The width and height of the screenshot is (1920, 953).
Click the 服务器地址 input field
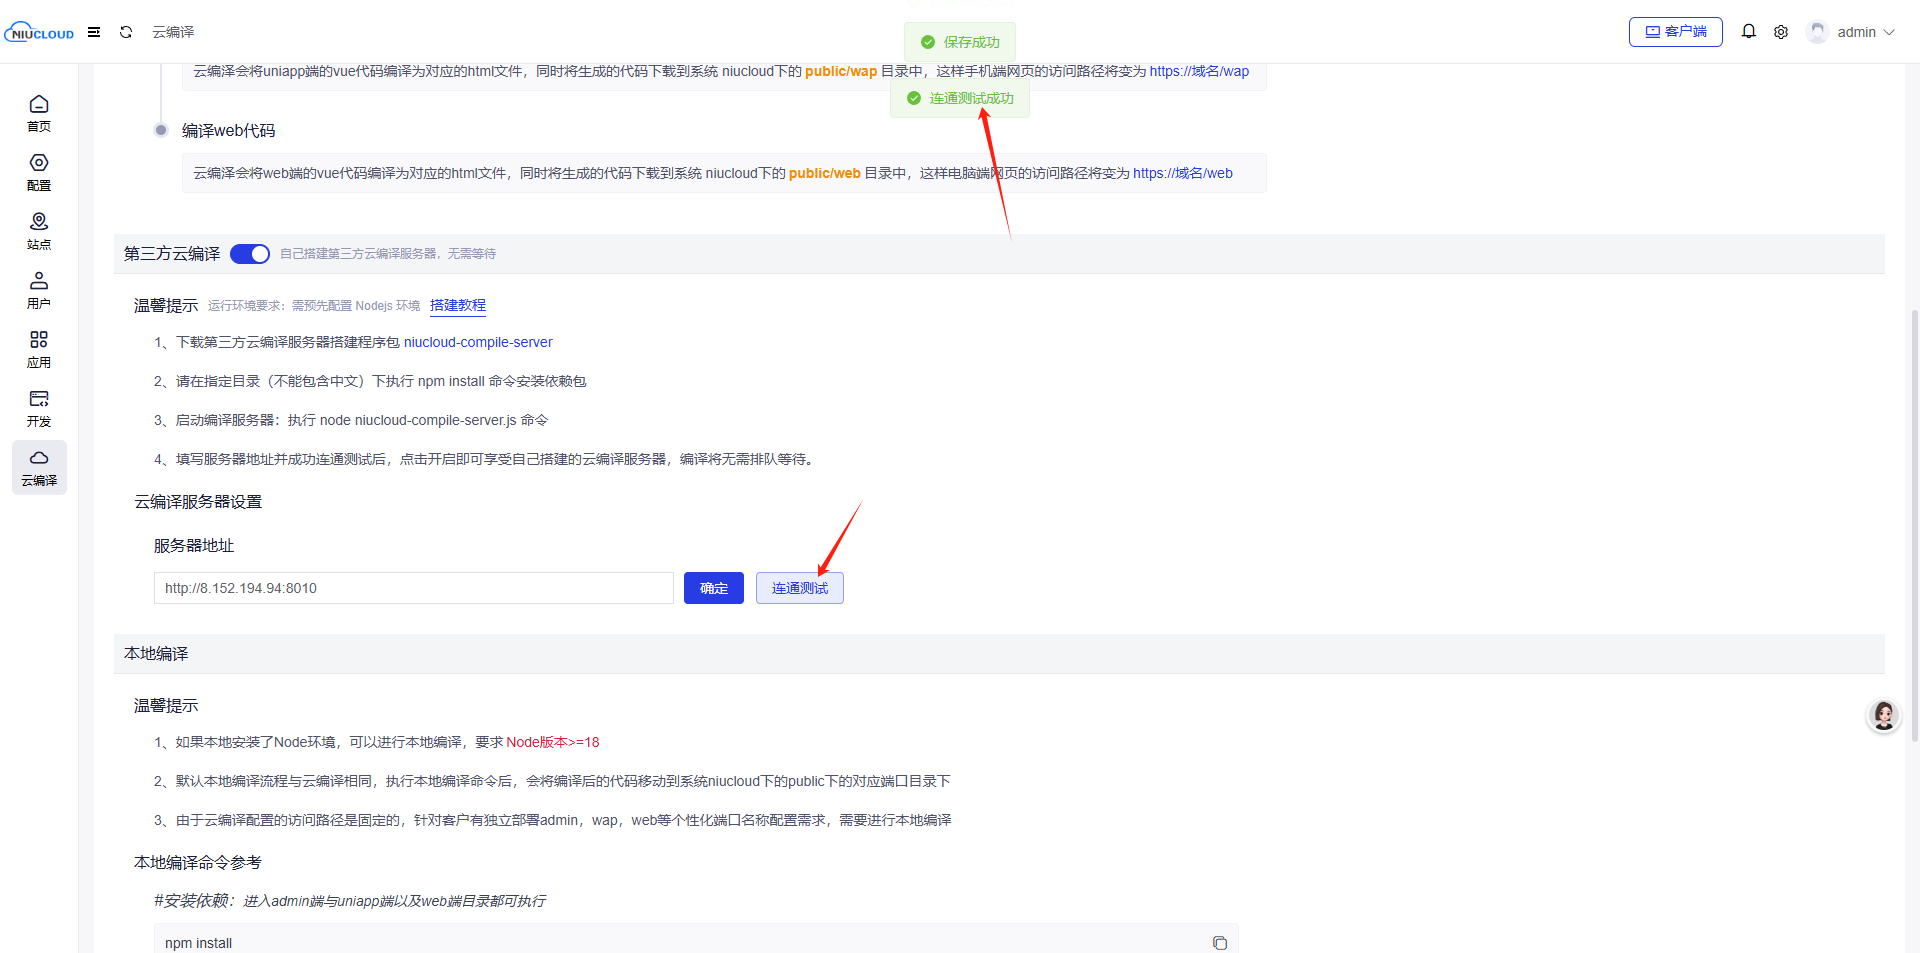[413, 588]
